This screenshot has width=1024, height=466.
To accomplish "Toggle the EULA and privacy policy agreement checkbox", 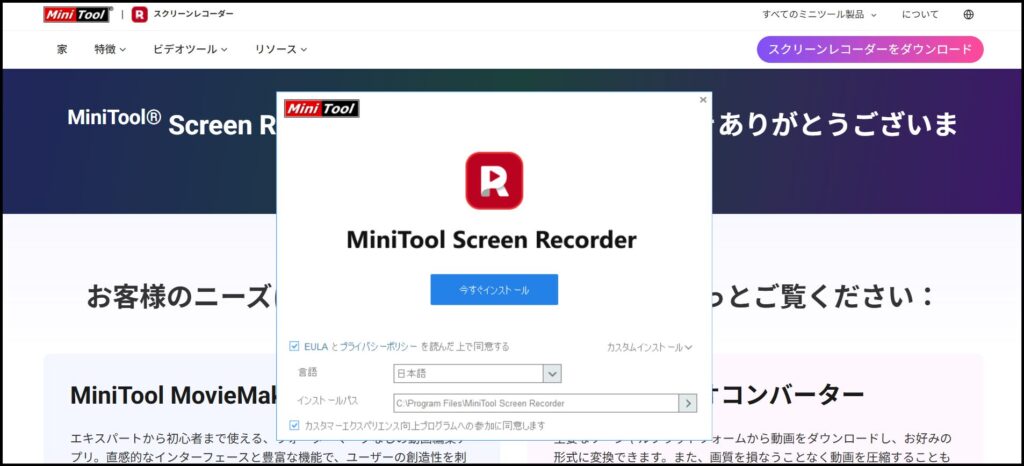I will [294, 347].
